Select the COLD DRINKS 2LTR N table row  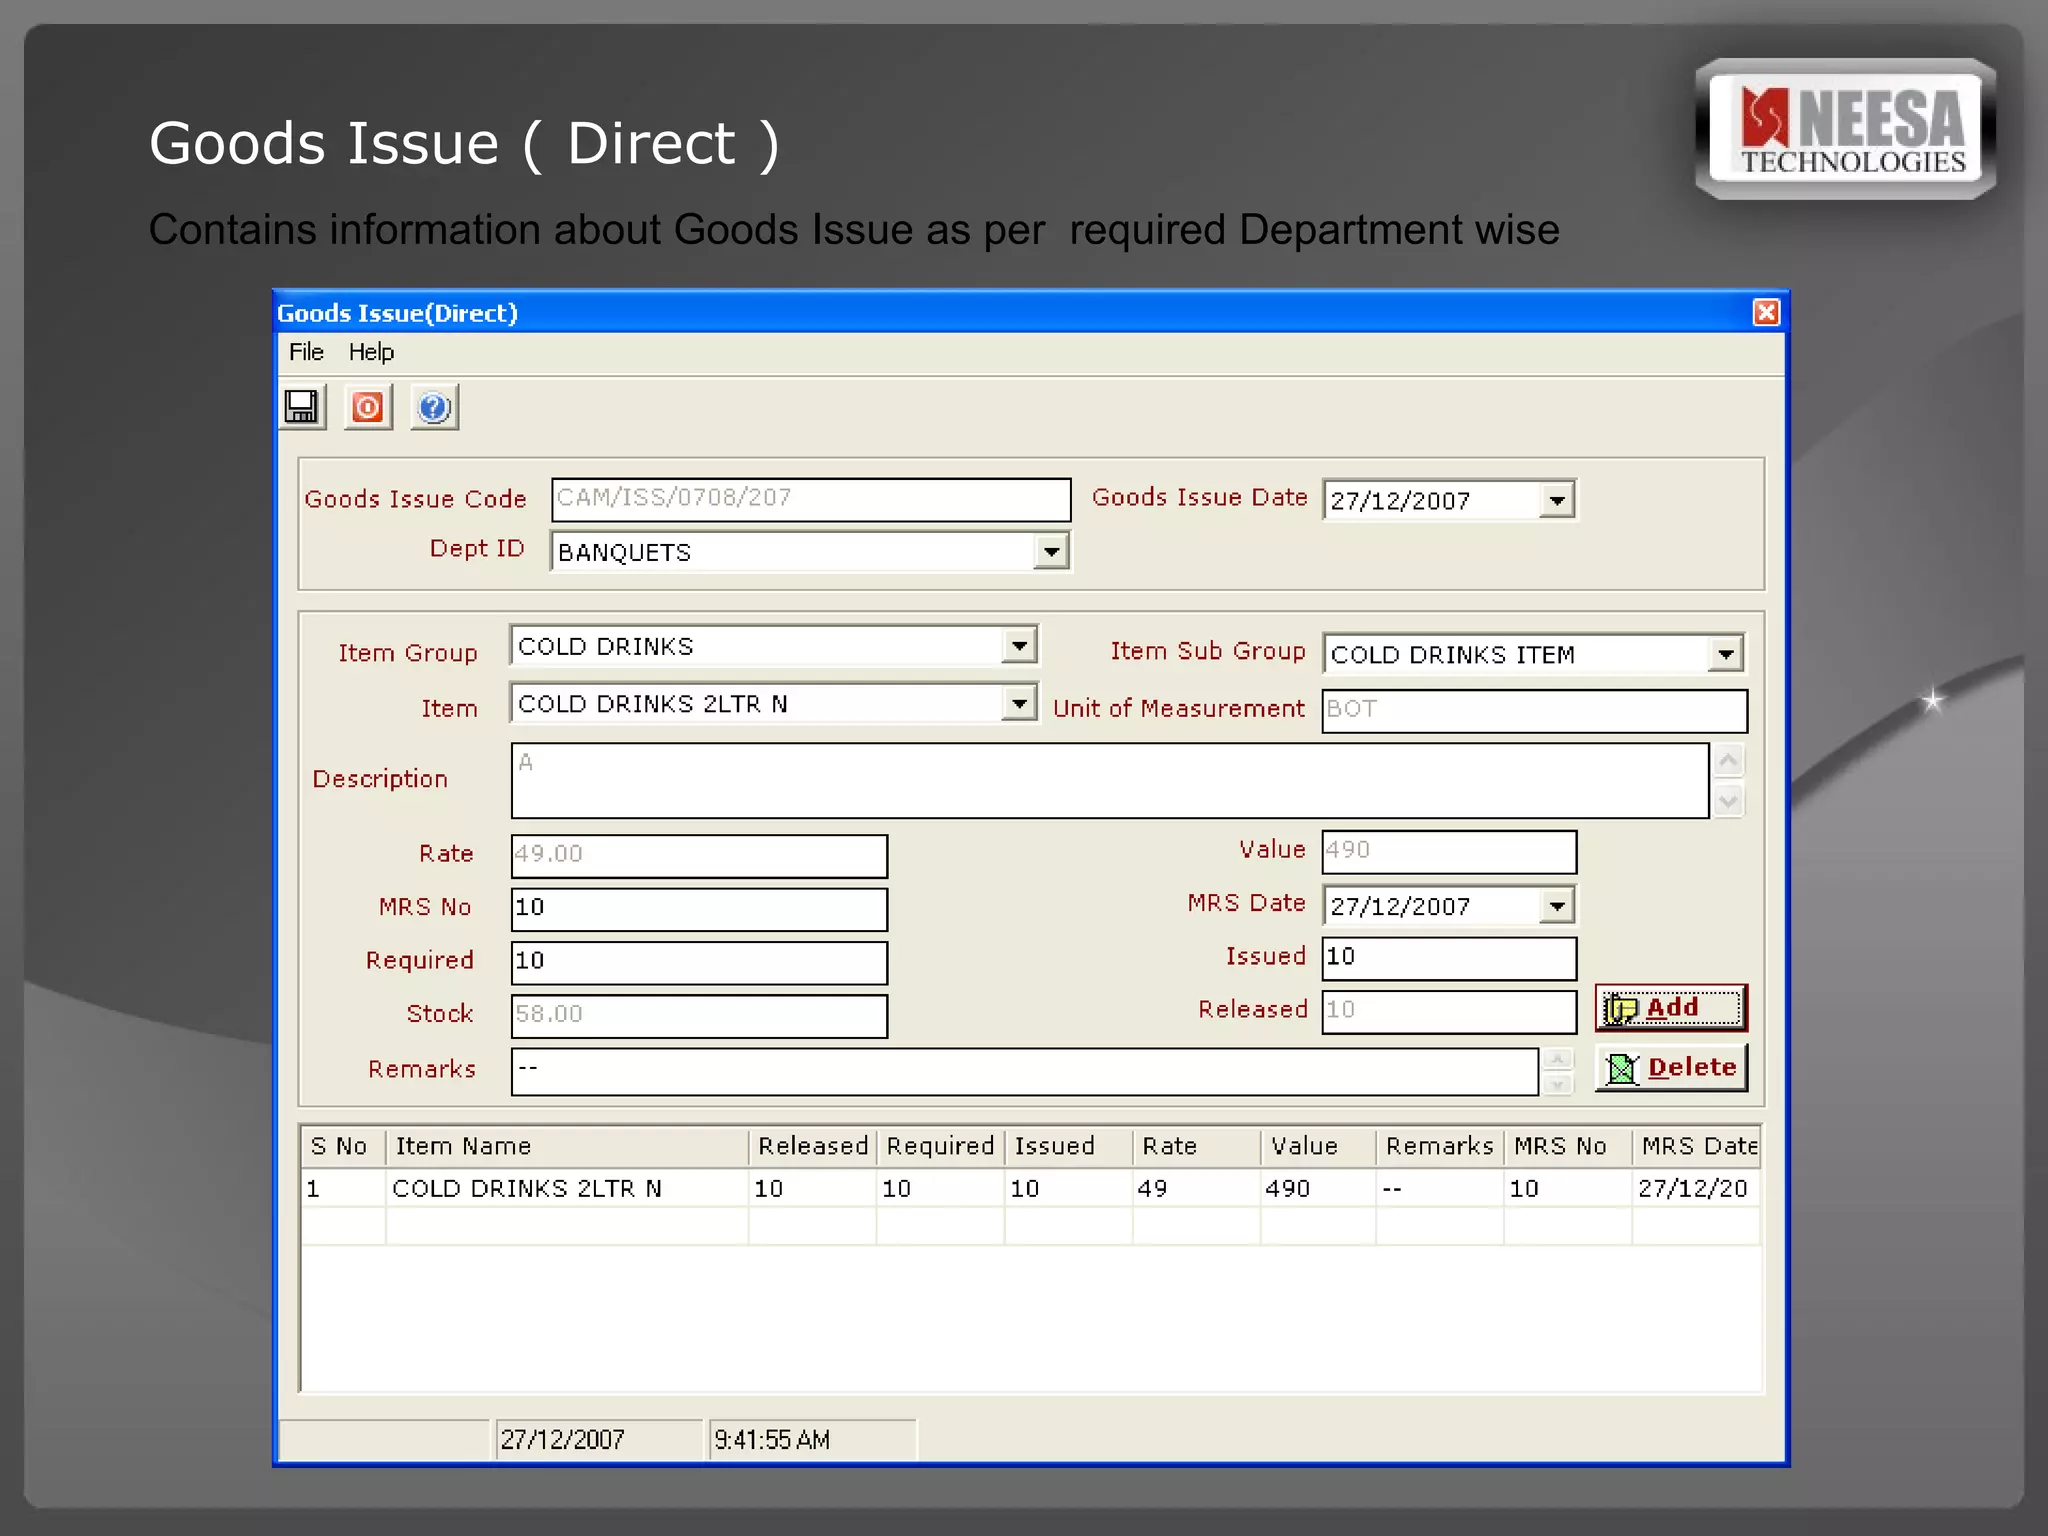[x=1031, y=1188]
